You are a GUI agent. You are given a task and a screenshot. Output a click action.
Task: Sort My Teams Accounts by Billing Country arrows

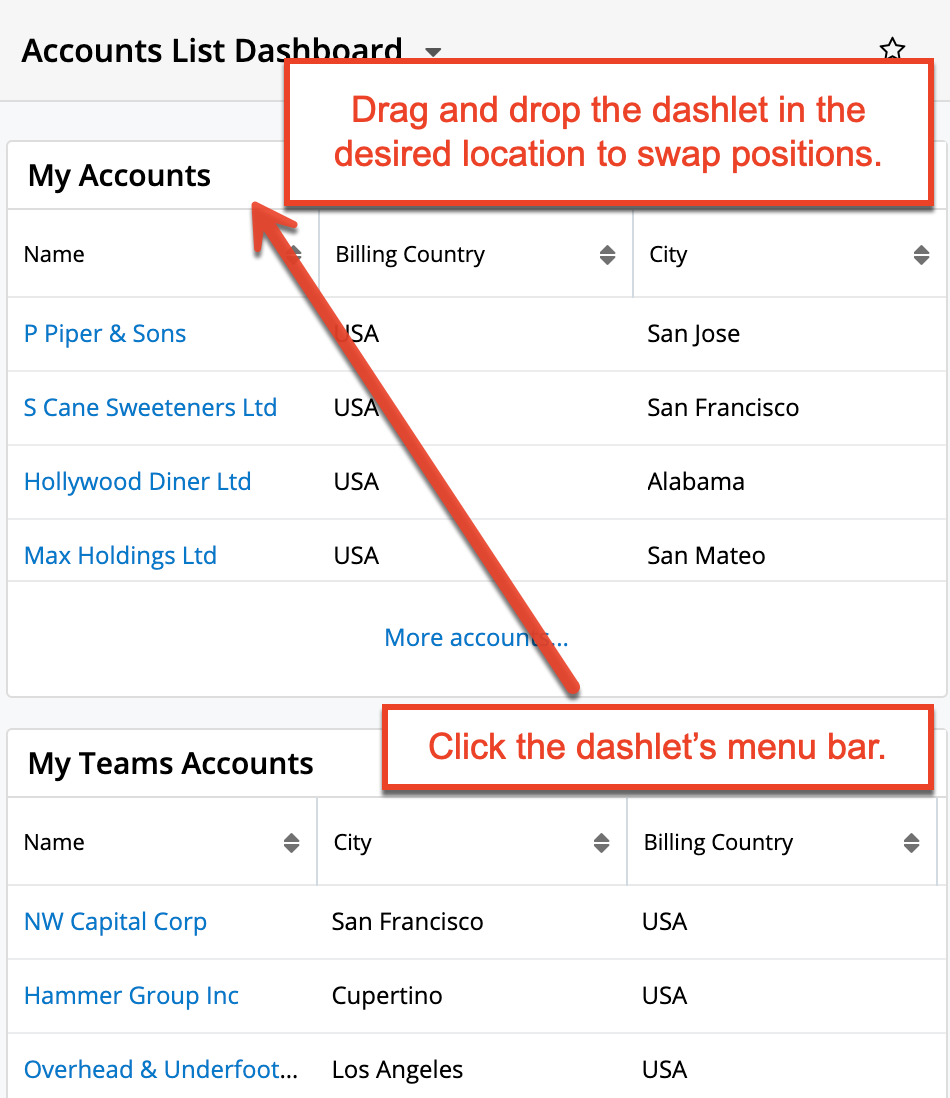tap(911, 843)
